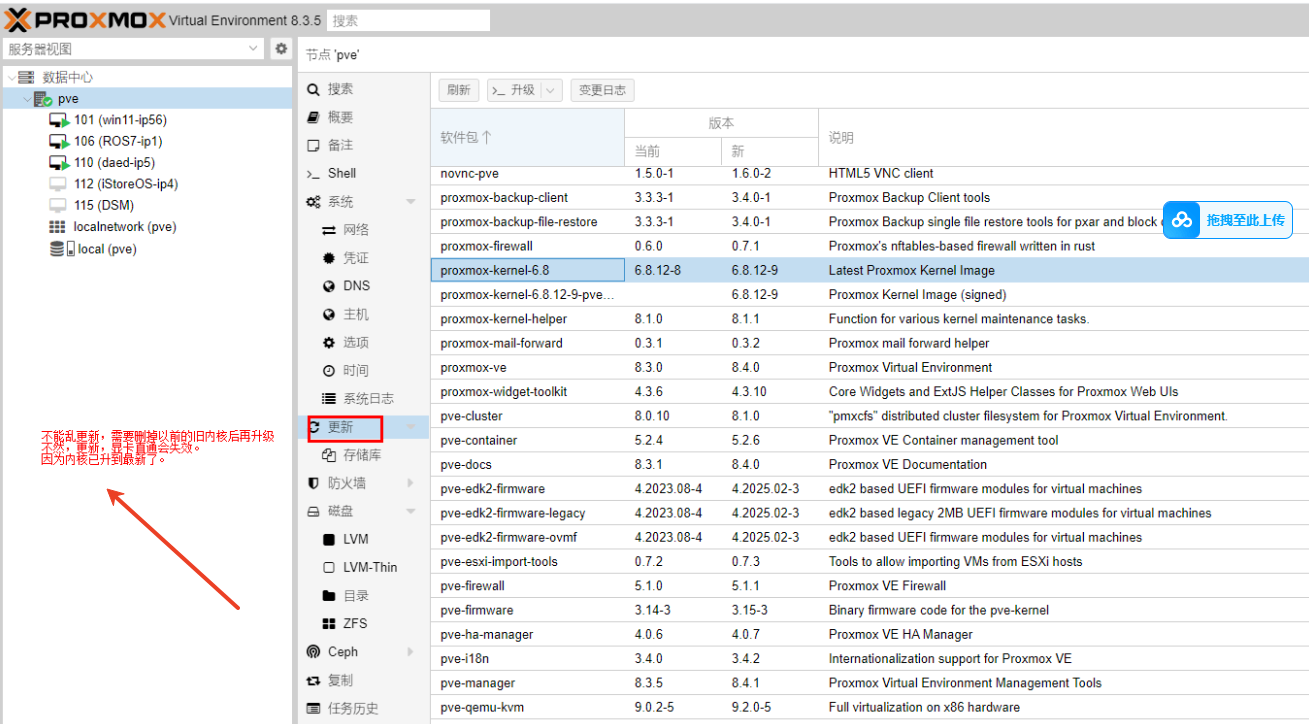The height and width of the screenshot is (724, 1309).
Task: Collapse the 系统 section arrow
Action: click(x=410, y=202)
